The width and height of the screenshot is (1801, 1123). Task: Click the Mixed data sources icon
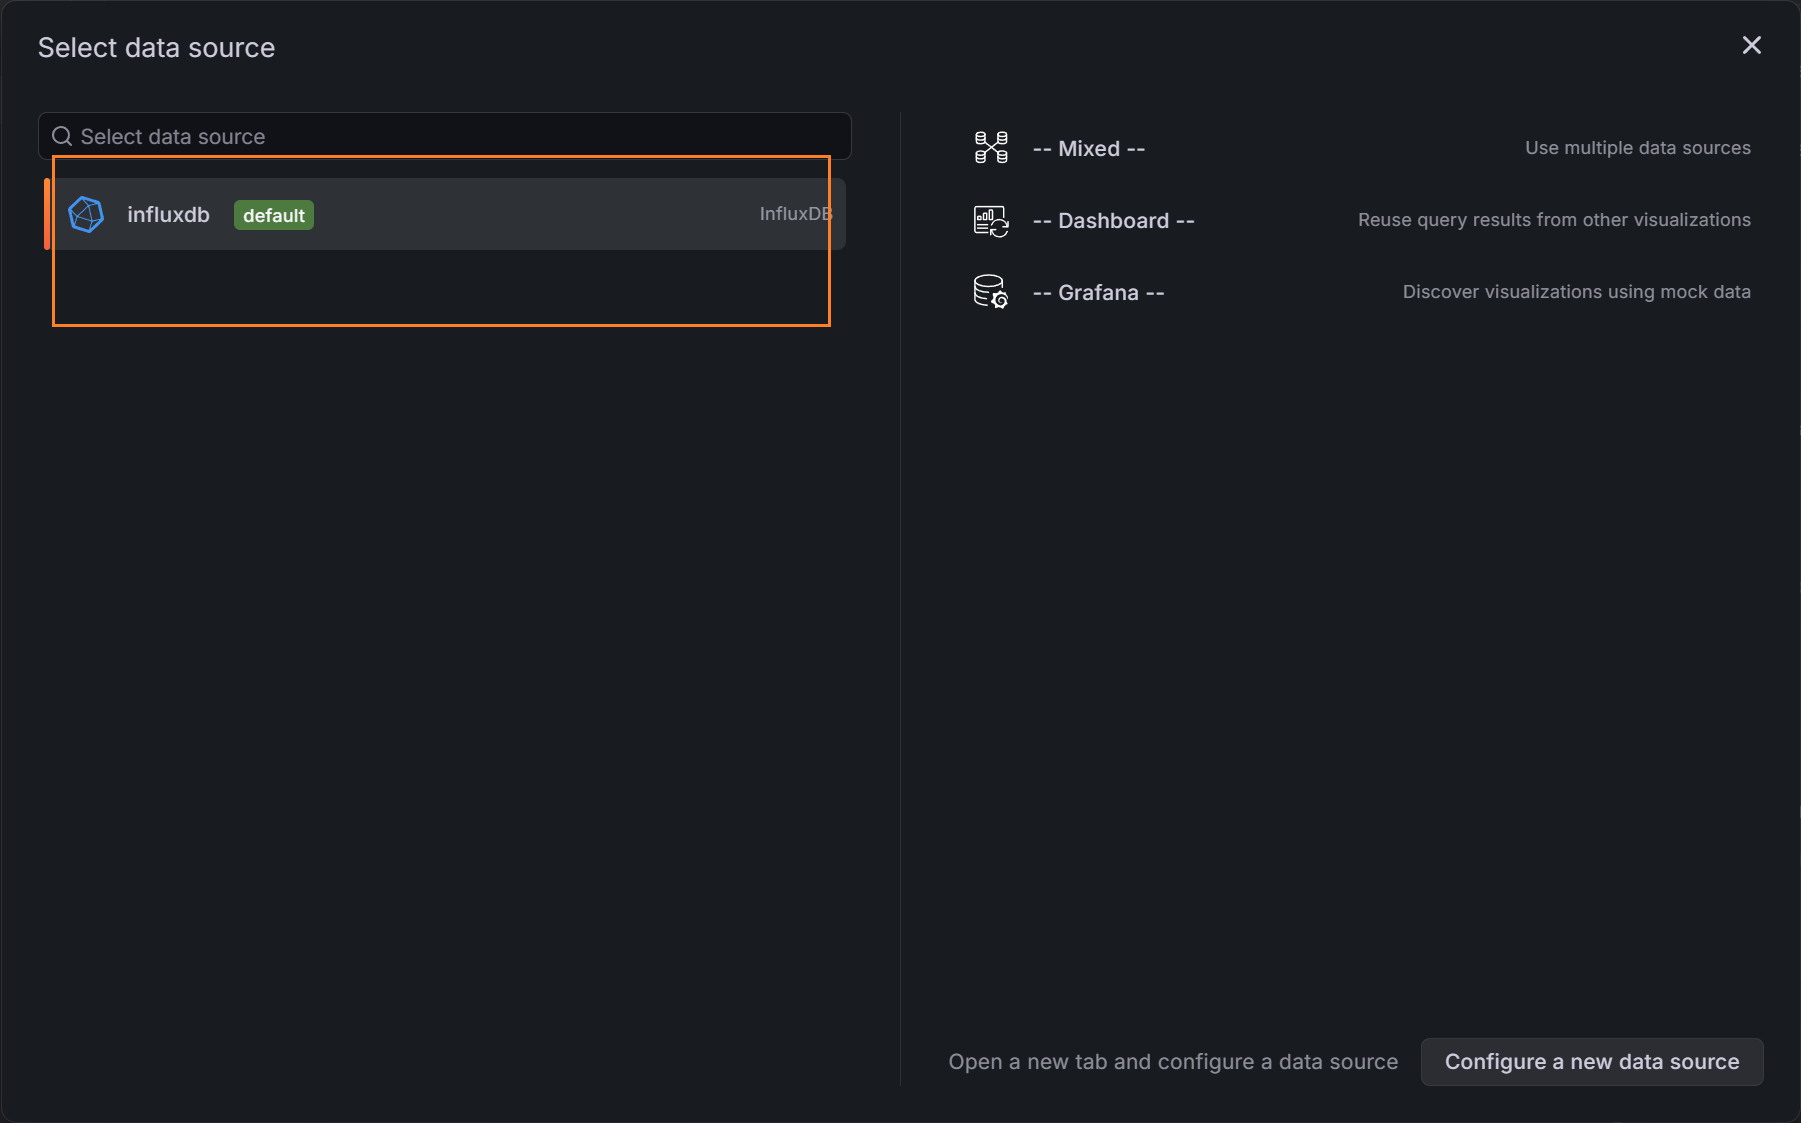991,148
